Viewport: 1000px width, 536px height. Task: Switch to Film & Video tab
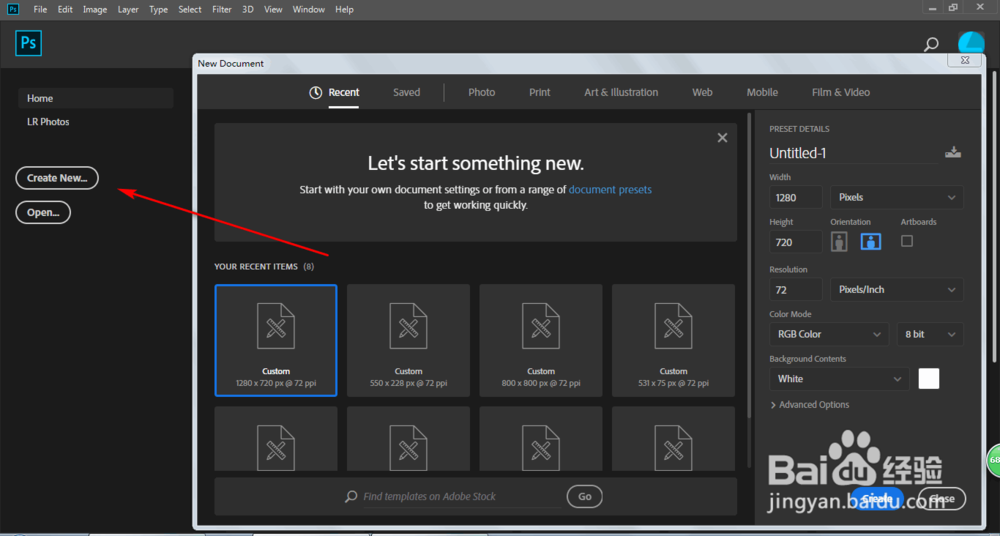841,93
